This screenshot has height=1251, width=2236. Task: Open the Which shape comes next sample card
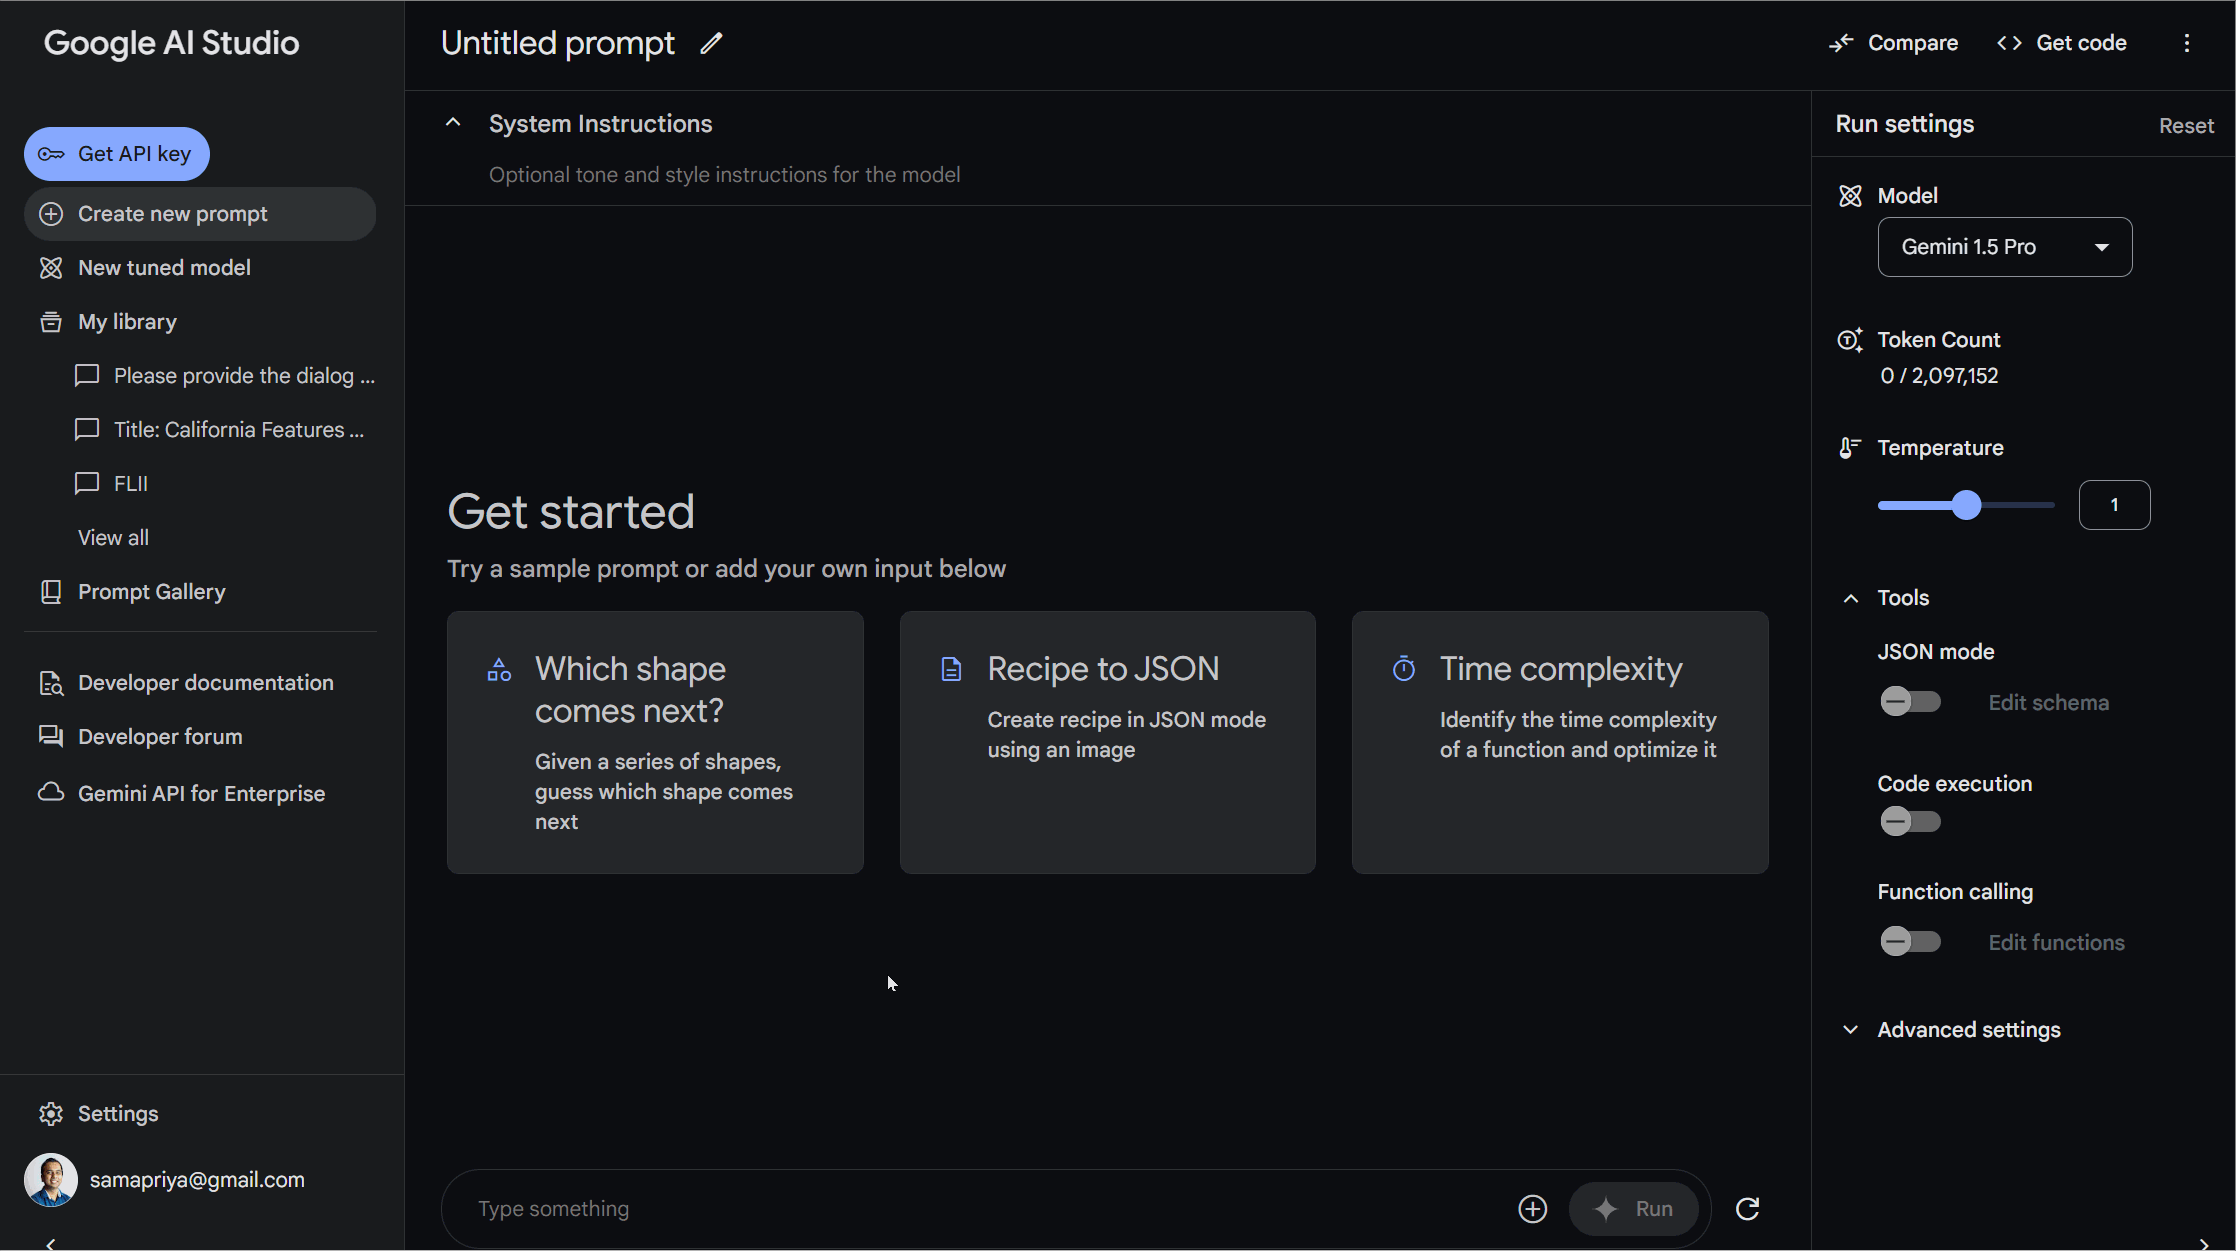655,743
